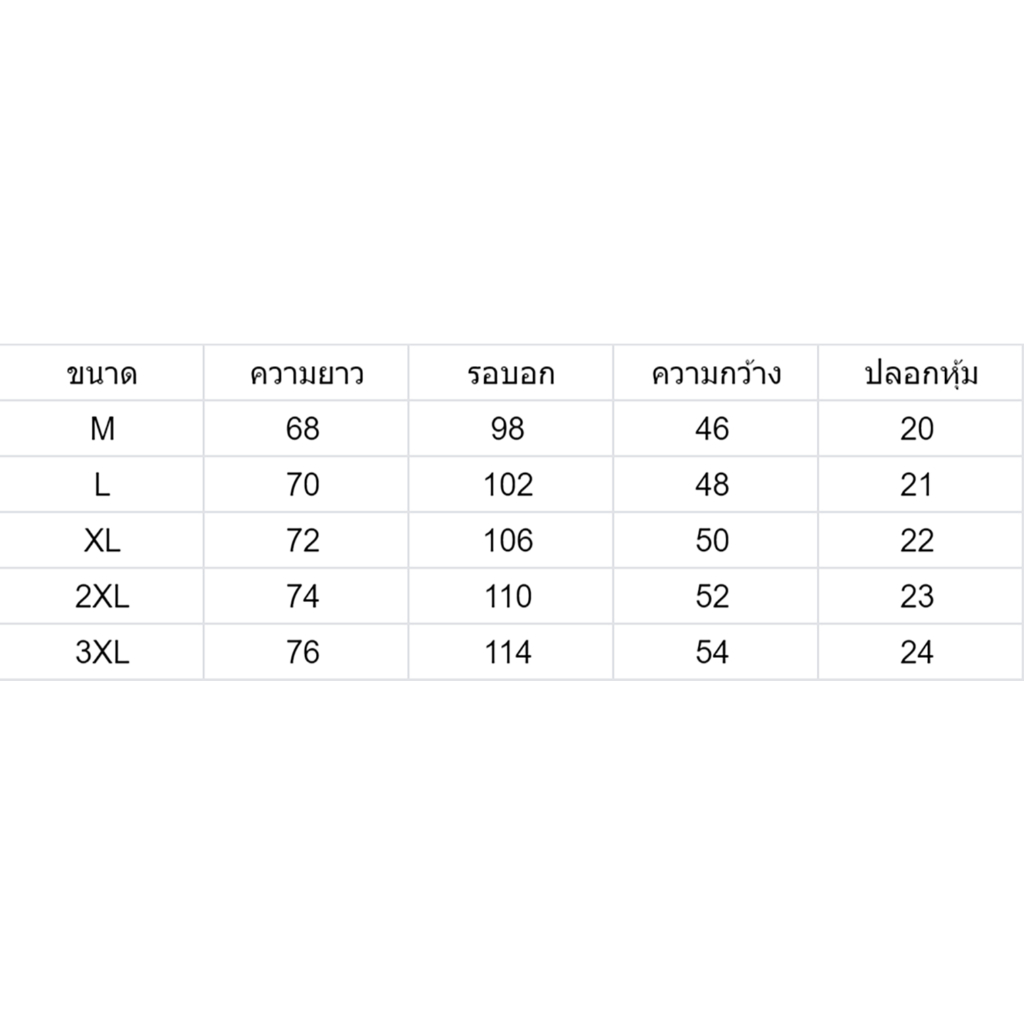Click the รอบอก column header
Viewport: 1024px width, 1024px height.
[511, 373]
